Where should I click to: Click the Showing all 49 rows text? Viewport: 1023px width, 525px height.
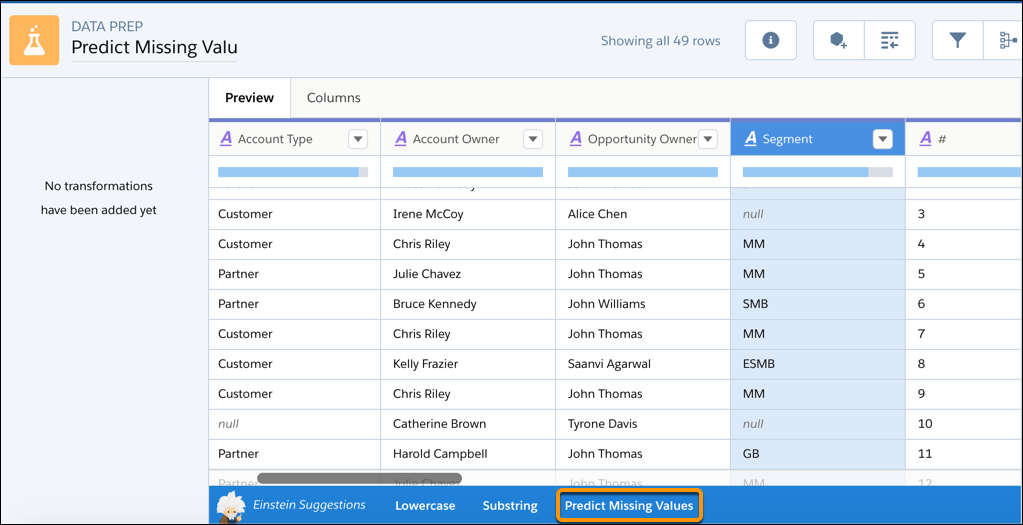point(660,41)
